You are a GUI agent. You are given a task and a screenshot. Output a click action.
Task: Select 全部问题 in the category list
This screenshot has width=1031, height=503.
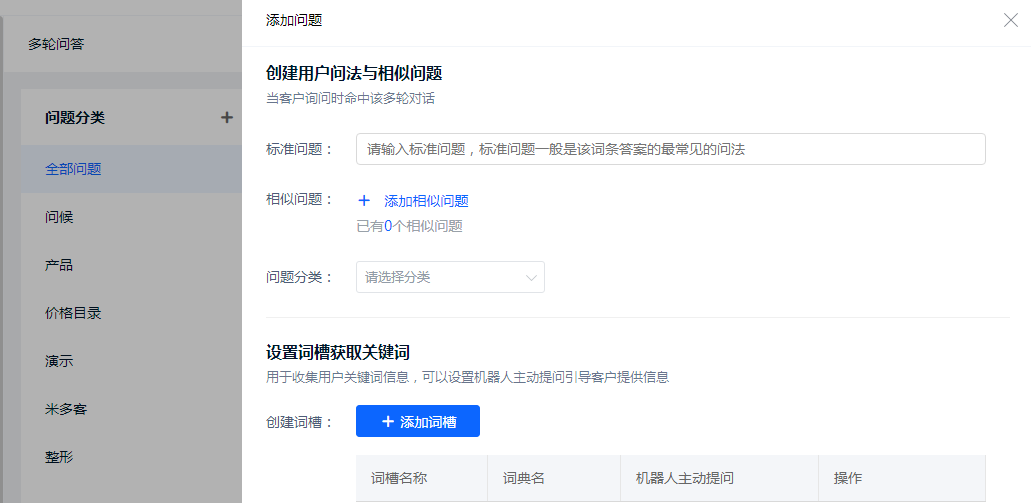click(x=73, y=169)
